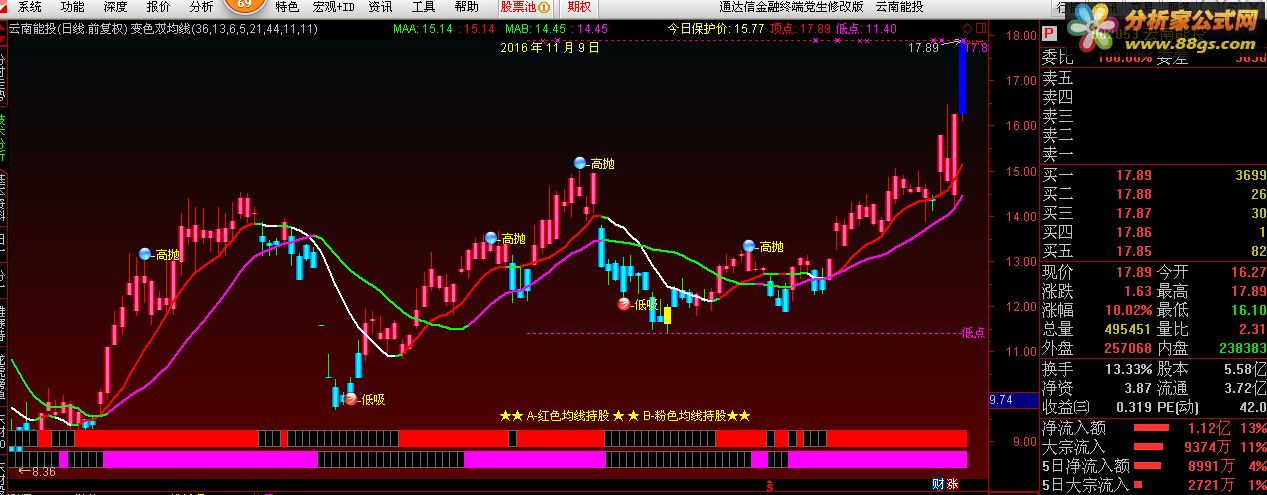The width and height of the screenshot is (1267, 495).
Task: Open the 报价 menu
Action: [x=159, y=7]
